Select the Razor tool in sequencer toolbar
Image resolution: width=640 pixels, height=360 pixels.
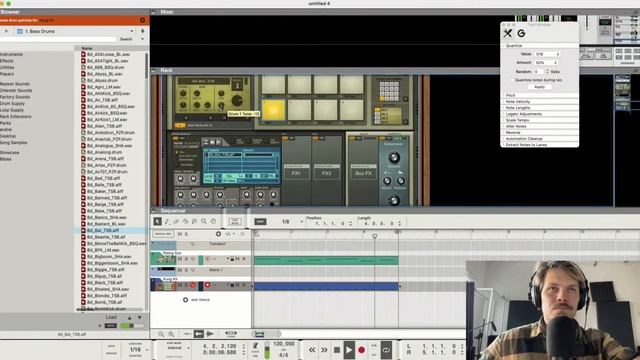(185, 221)
